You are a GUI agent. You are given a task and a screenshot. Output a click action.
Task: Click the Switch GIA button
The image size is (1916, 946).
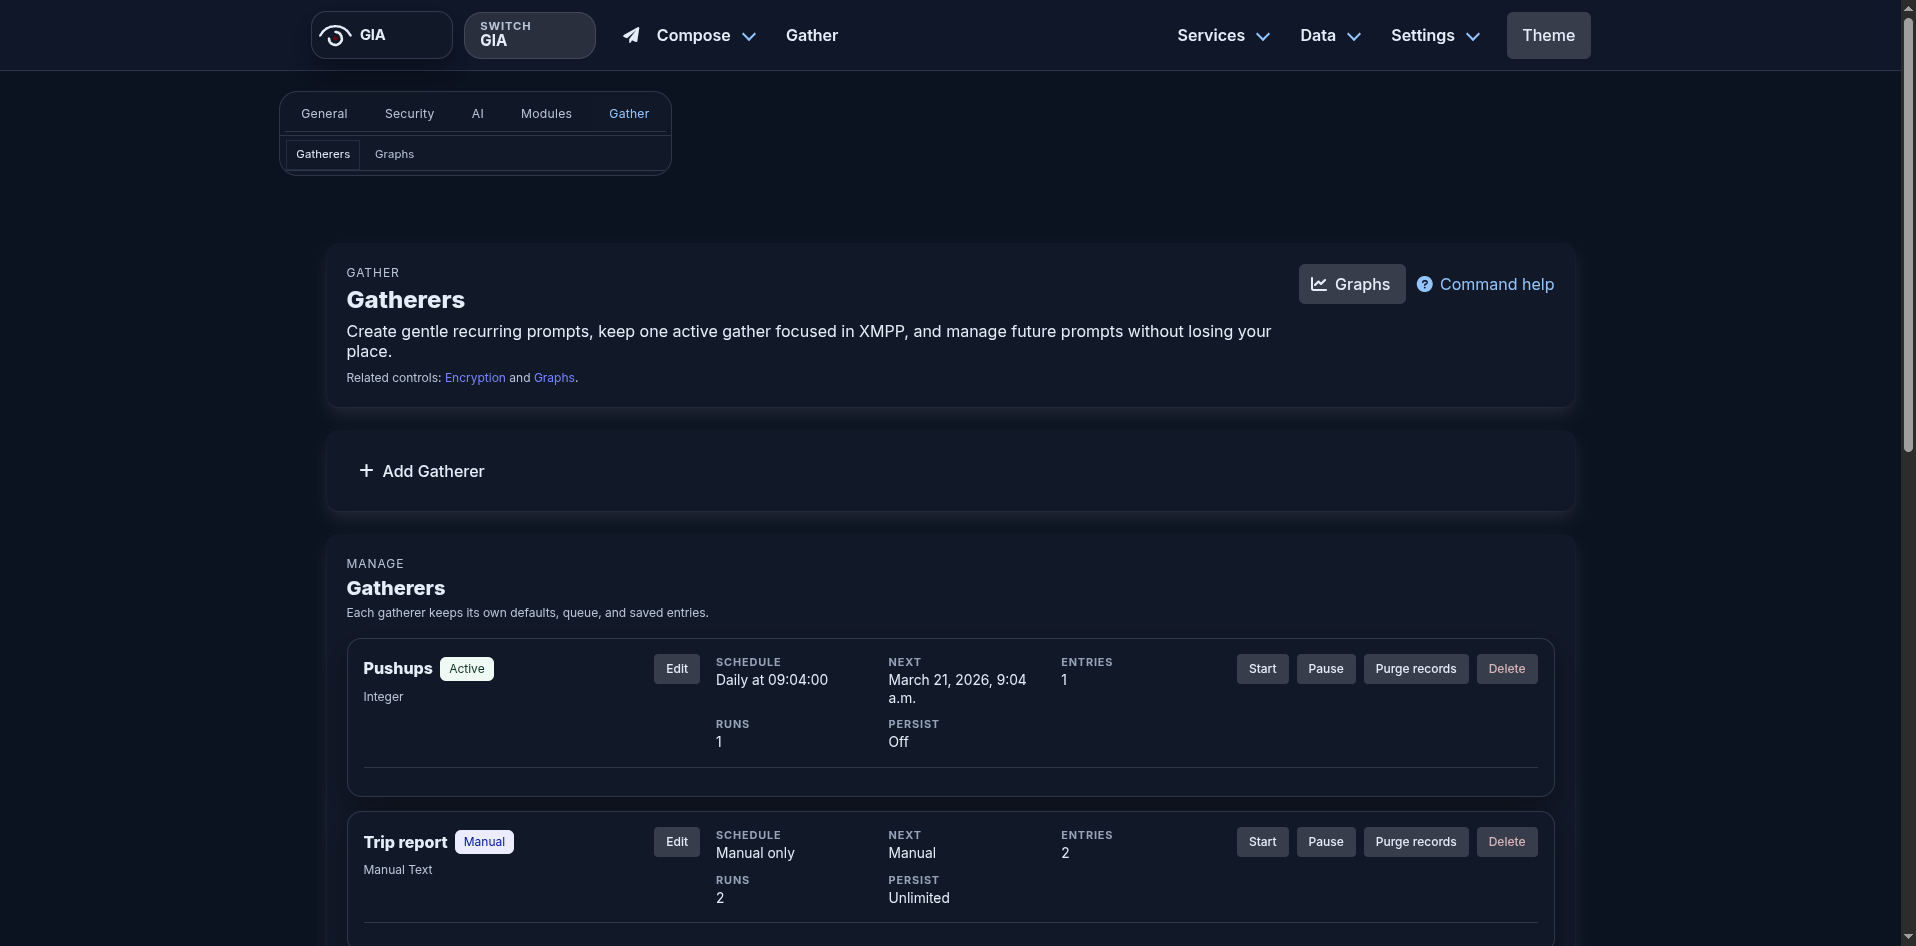[529, 35]
